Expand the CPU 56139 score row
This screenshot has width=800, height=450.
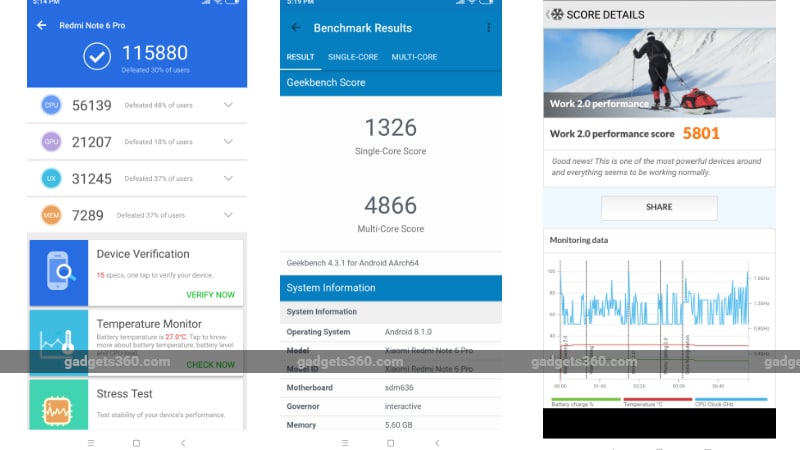coord(228,105)
